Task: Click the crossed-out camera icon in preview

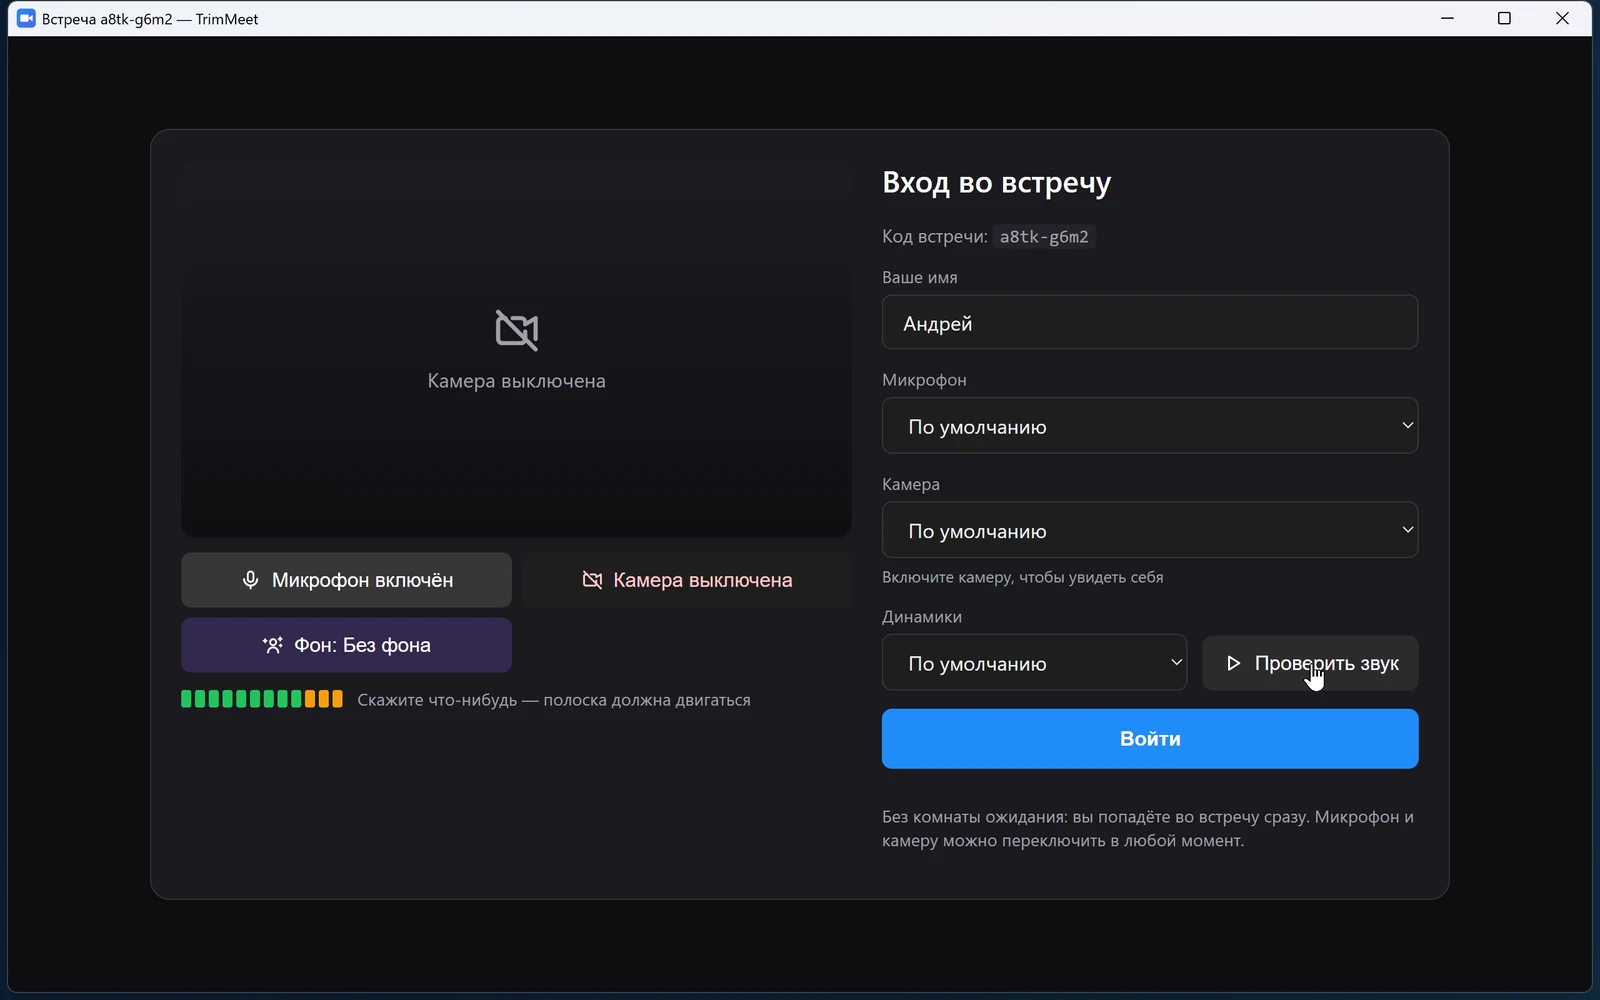Action: point(517,330)
